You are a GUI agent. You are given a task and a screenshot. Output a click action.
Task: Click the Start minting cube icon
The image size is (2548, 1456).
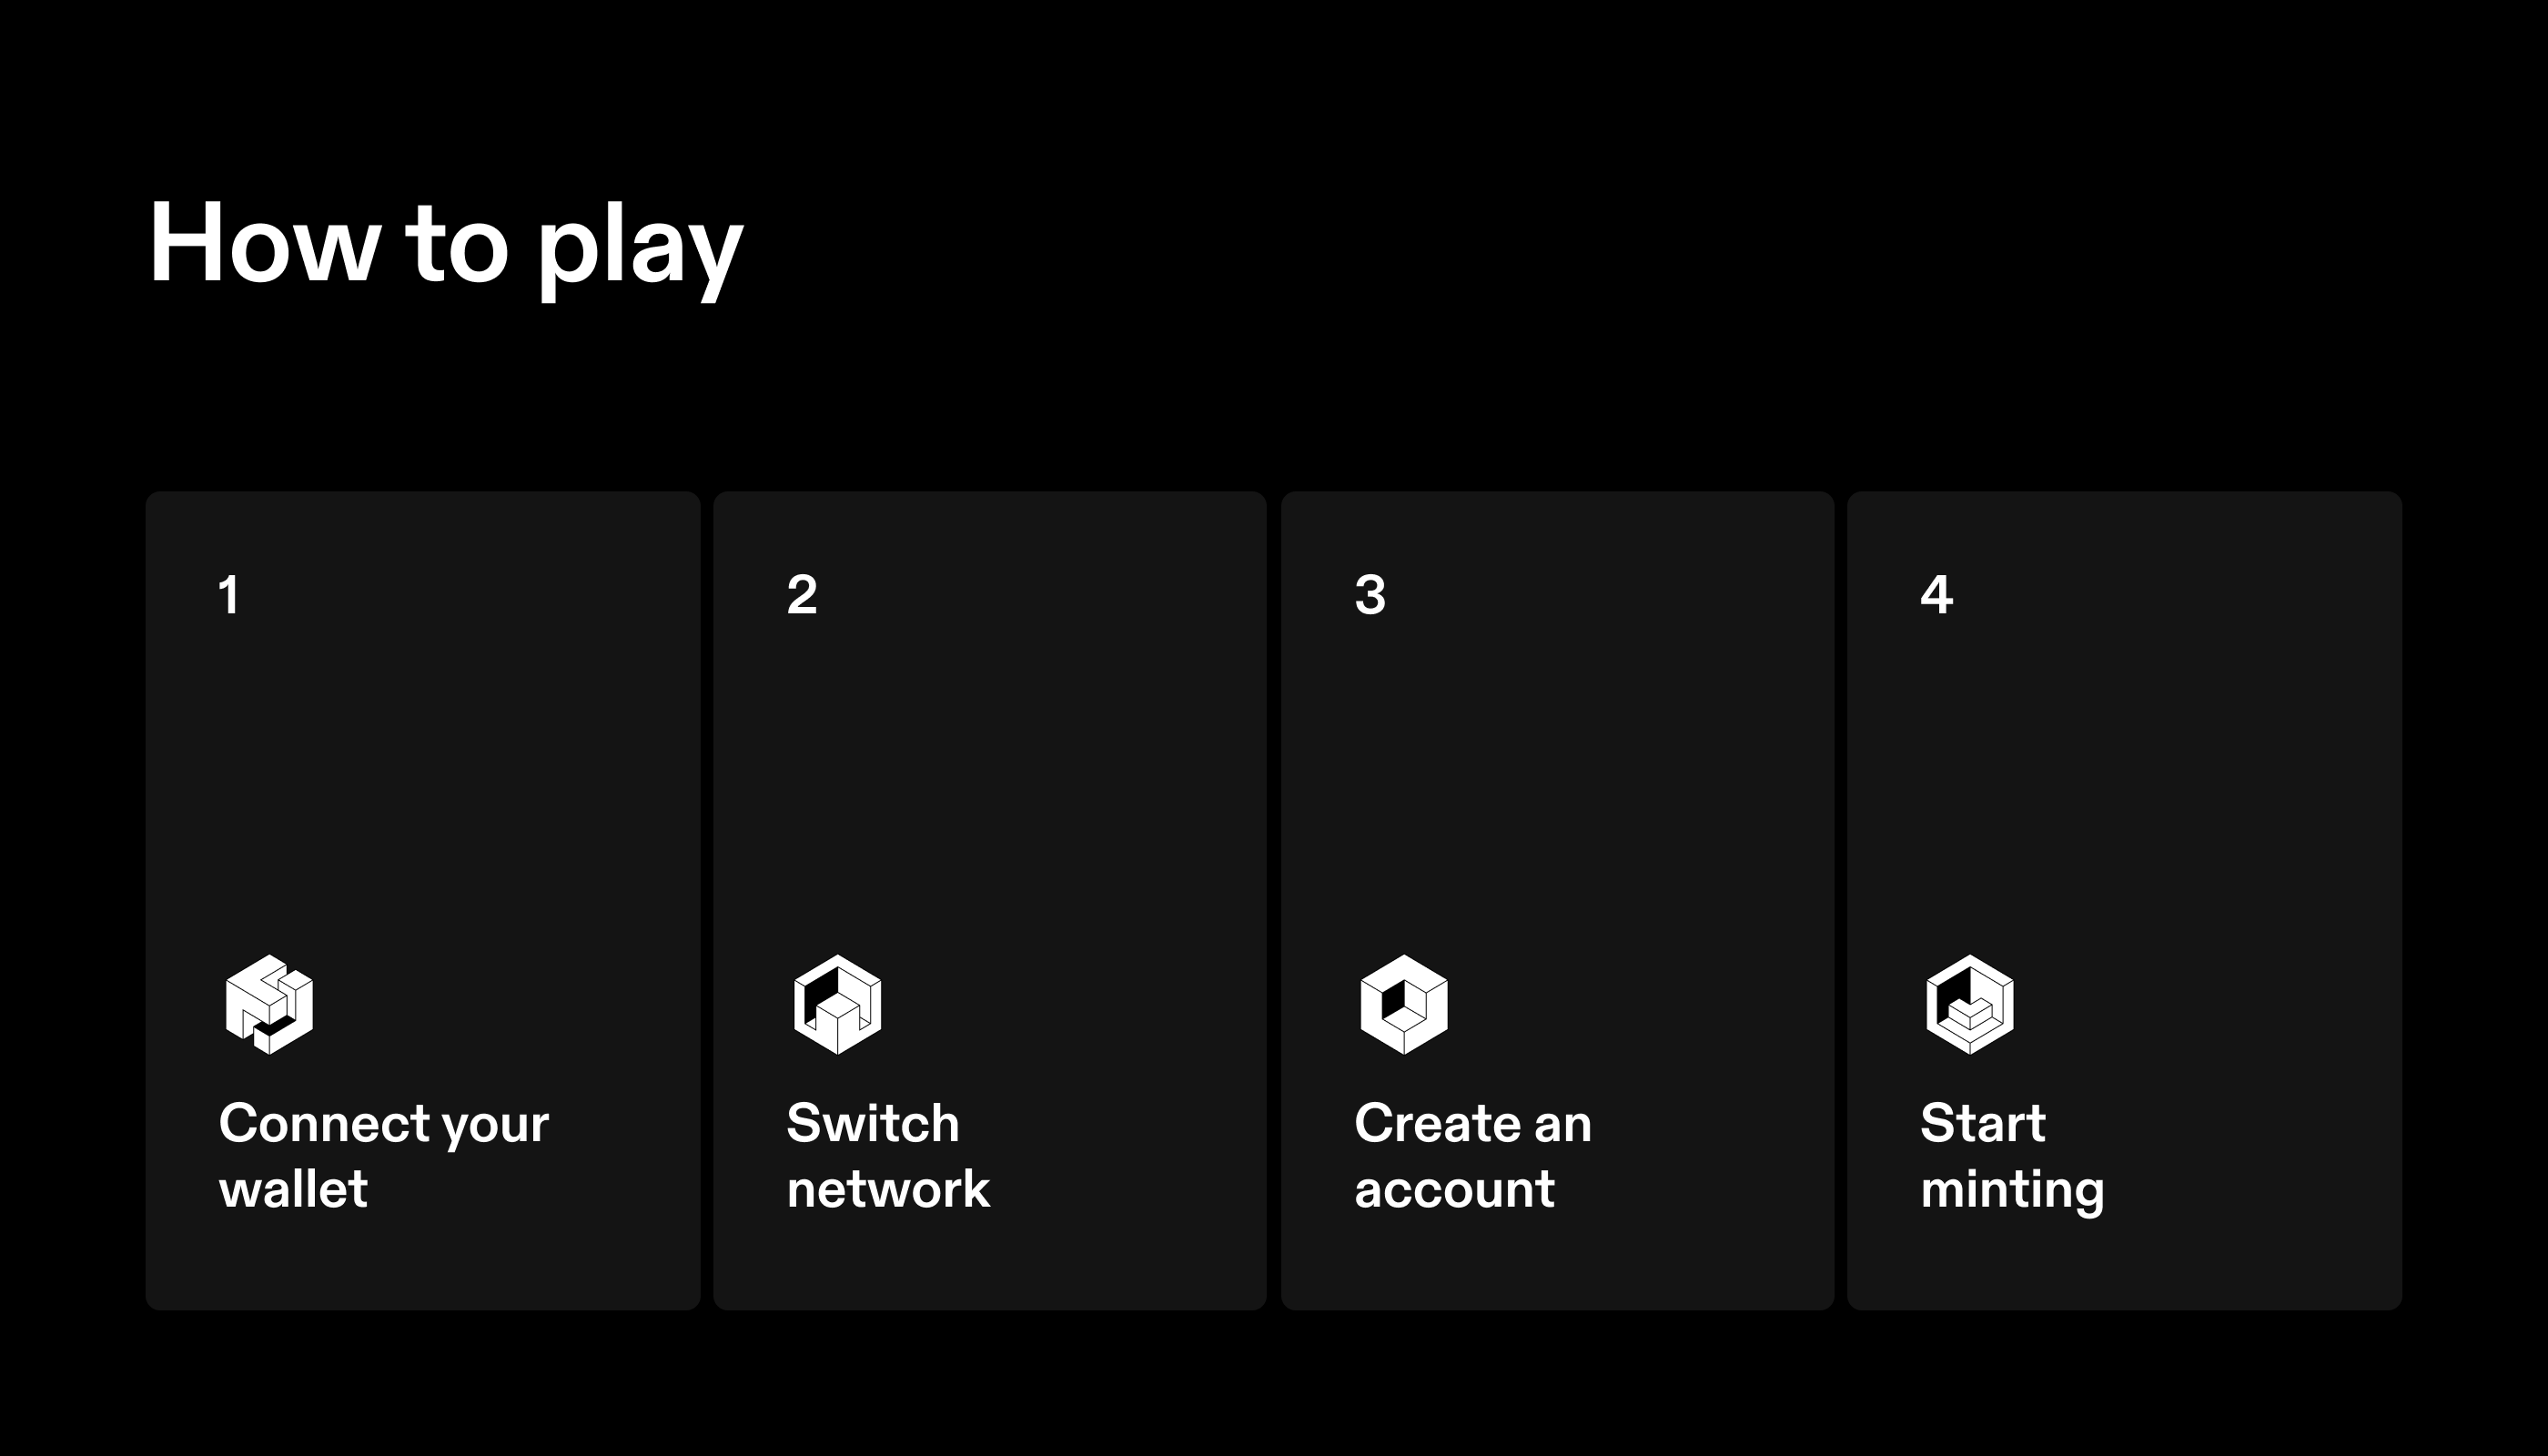1970,1004
